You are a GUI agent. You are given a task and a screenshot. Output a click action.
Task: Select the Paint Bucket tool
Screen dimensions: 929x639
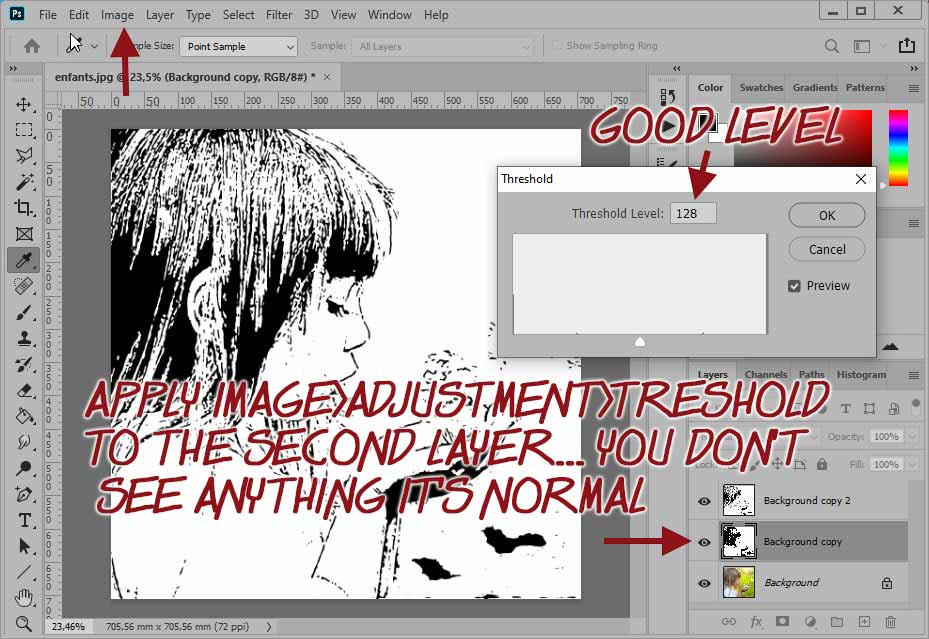24,416
